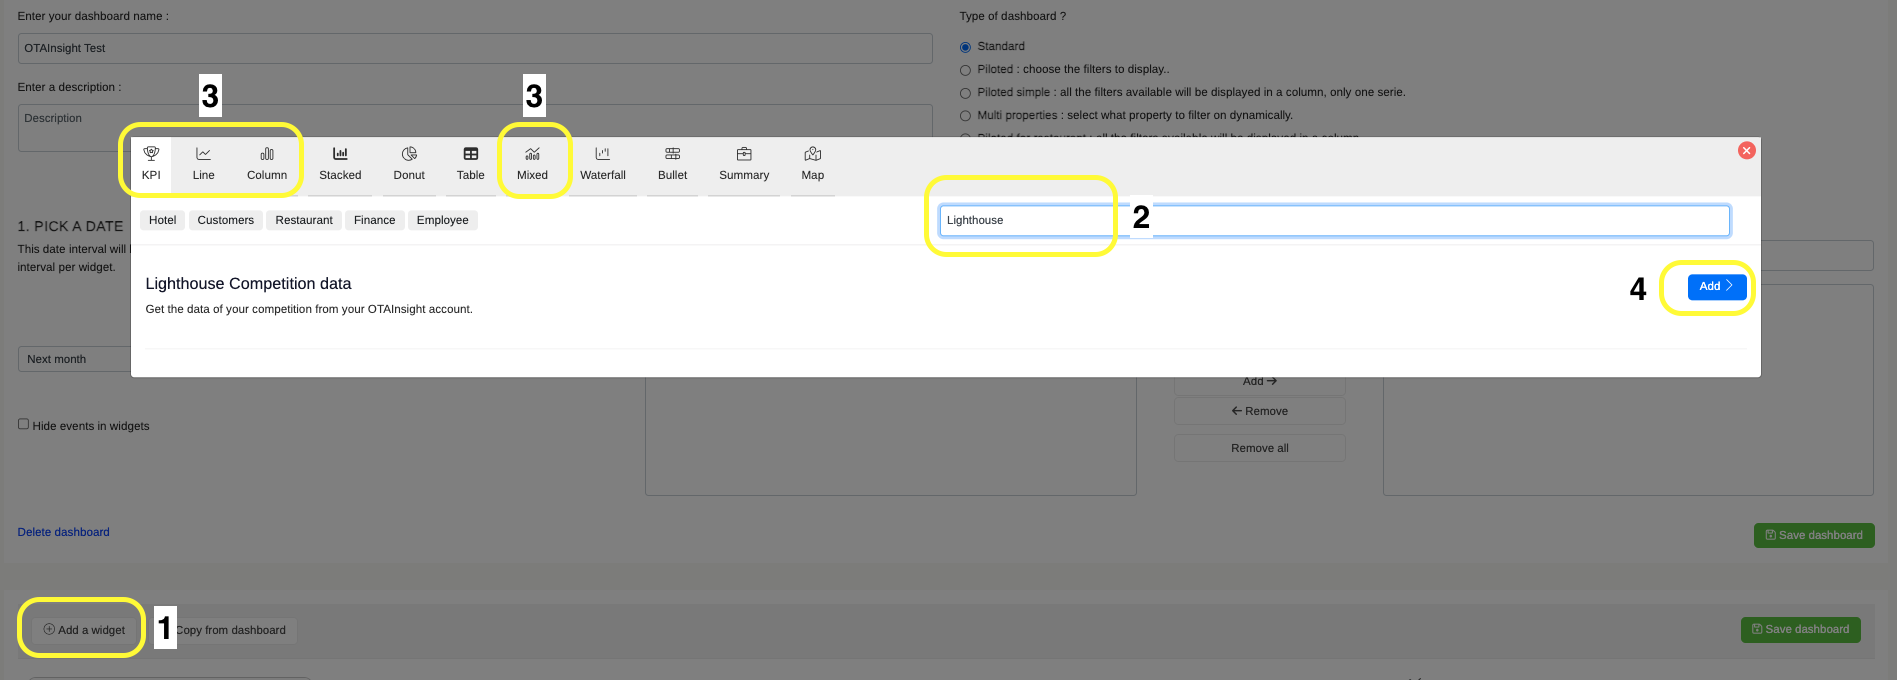Screen dimensions: 1897x680
Task: Choose the Piloted simple radio option
Action: 965,93
